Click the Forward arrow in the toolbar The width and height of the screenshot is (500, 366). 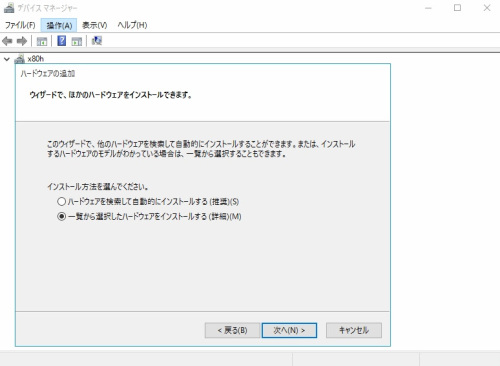pos(22,41)
